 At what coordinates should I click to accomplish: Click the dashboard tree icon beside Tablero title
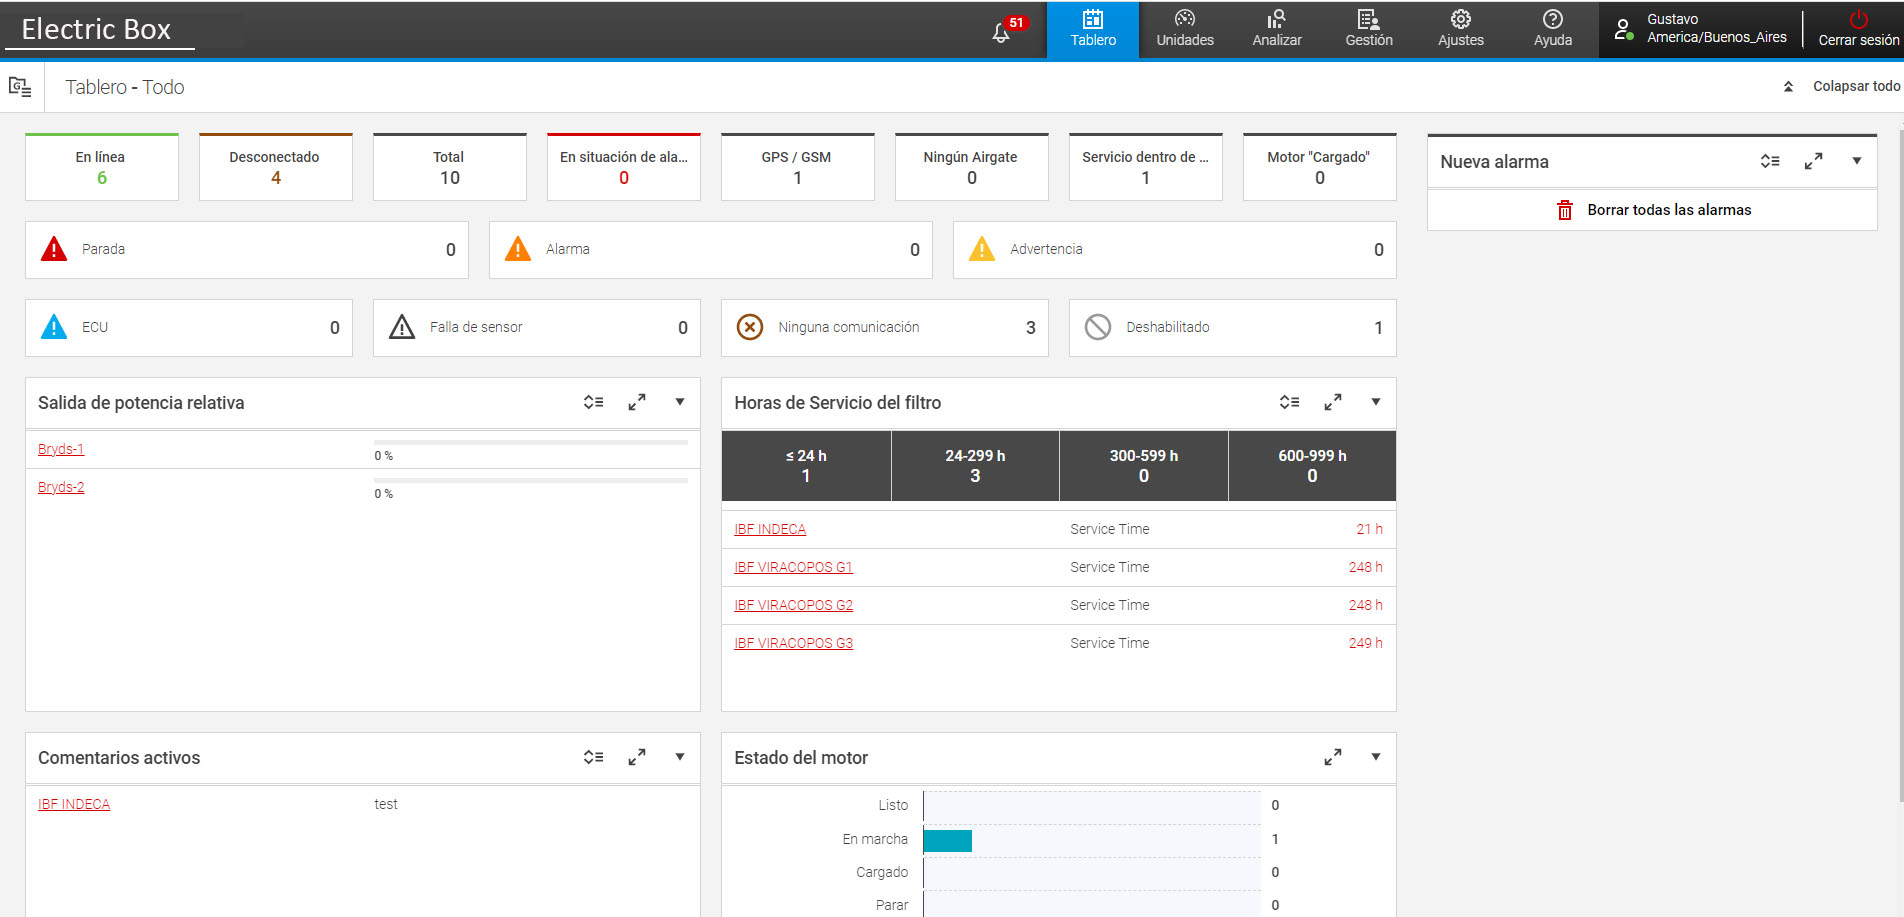pyautogui.click(x=20, y=87)
